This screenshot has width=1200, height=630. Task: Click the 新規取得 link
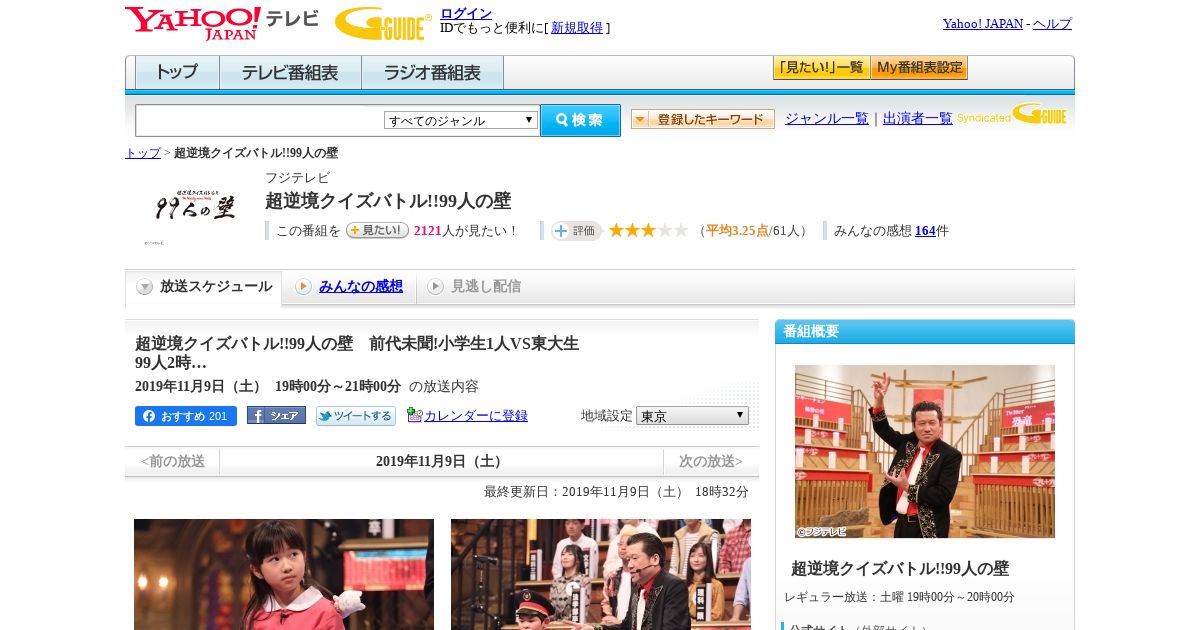(577, 28)
